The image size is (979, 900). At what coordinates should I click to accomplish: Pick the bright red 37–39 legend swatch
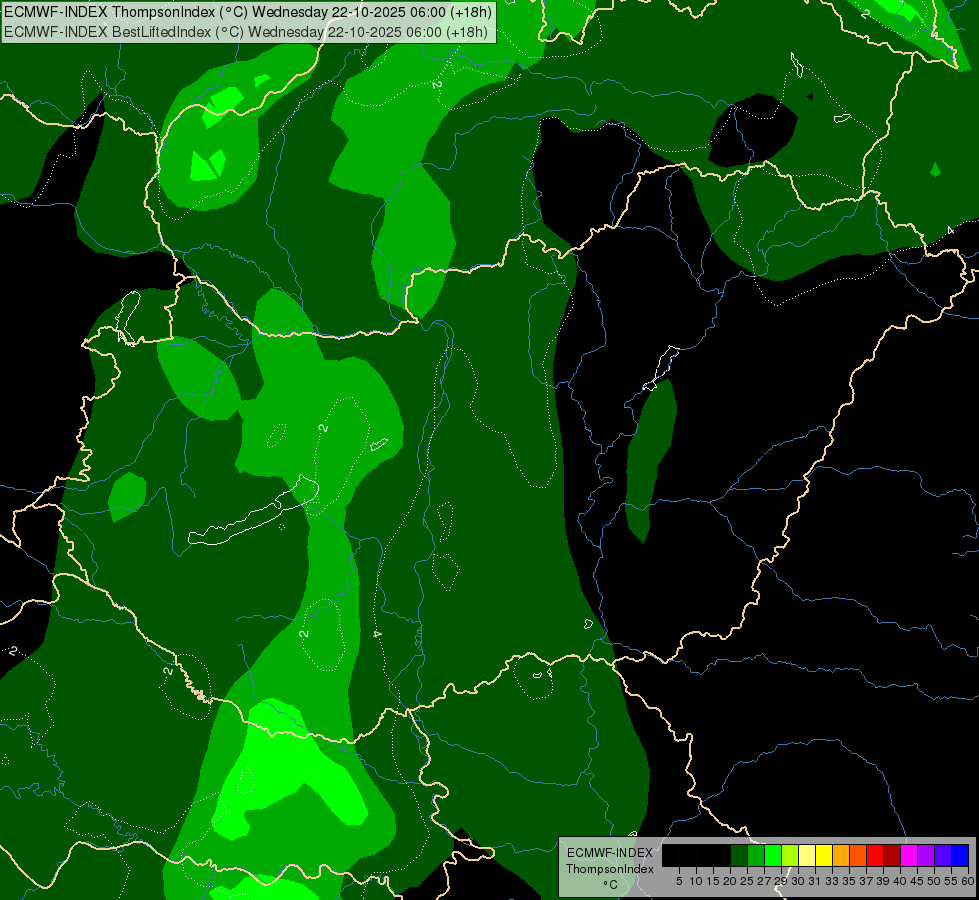875,855
